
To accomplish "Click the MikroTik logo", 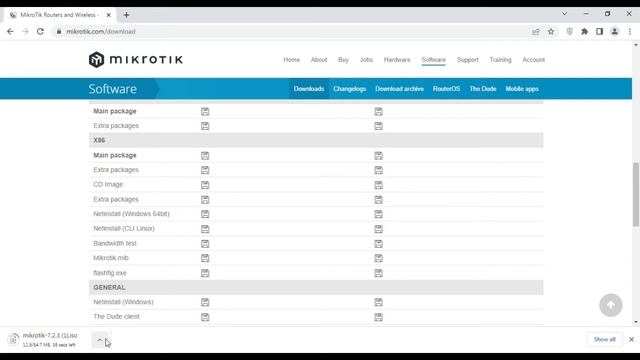I will 136,60.
